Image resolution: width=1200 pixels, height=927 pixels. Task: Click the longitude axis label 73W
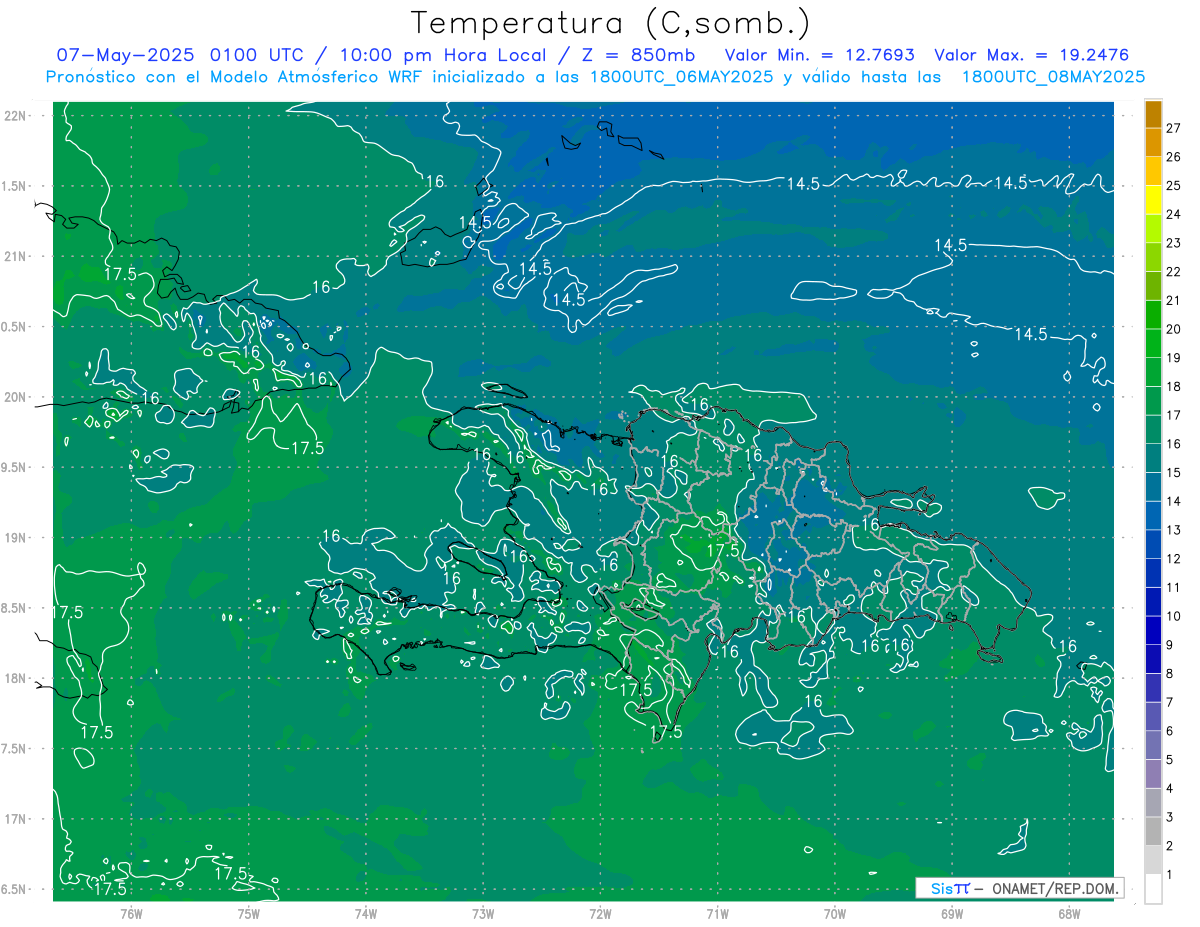click(x=483, y=913)
